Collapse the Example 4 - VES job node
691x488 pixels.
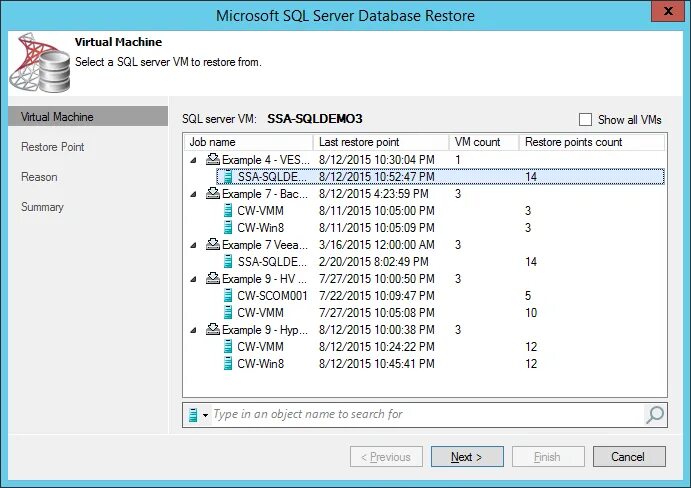tap(193, 160)
